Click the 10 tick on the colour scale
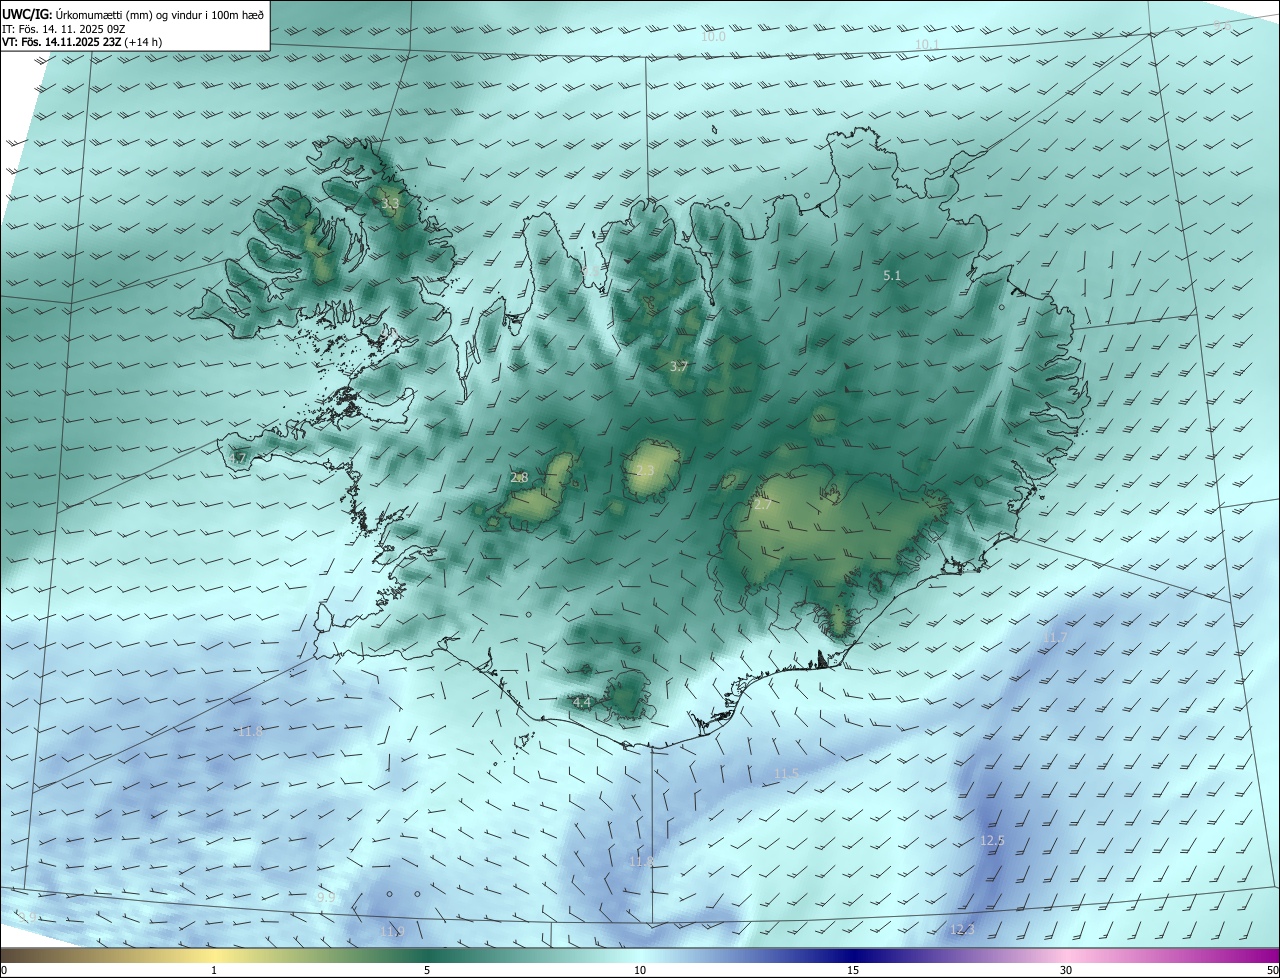 [x=640, y=970]
